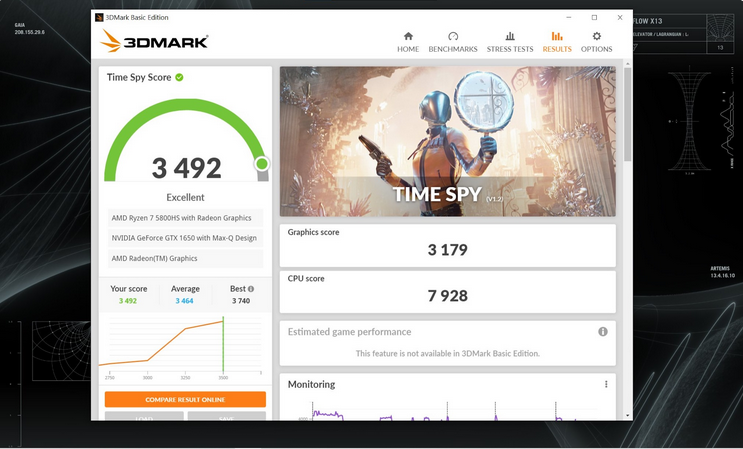This screenshot has width=743, height=449.
Task: Go to the Stress Tests tab
Action: pyautogui.click(x=510, y=42)
